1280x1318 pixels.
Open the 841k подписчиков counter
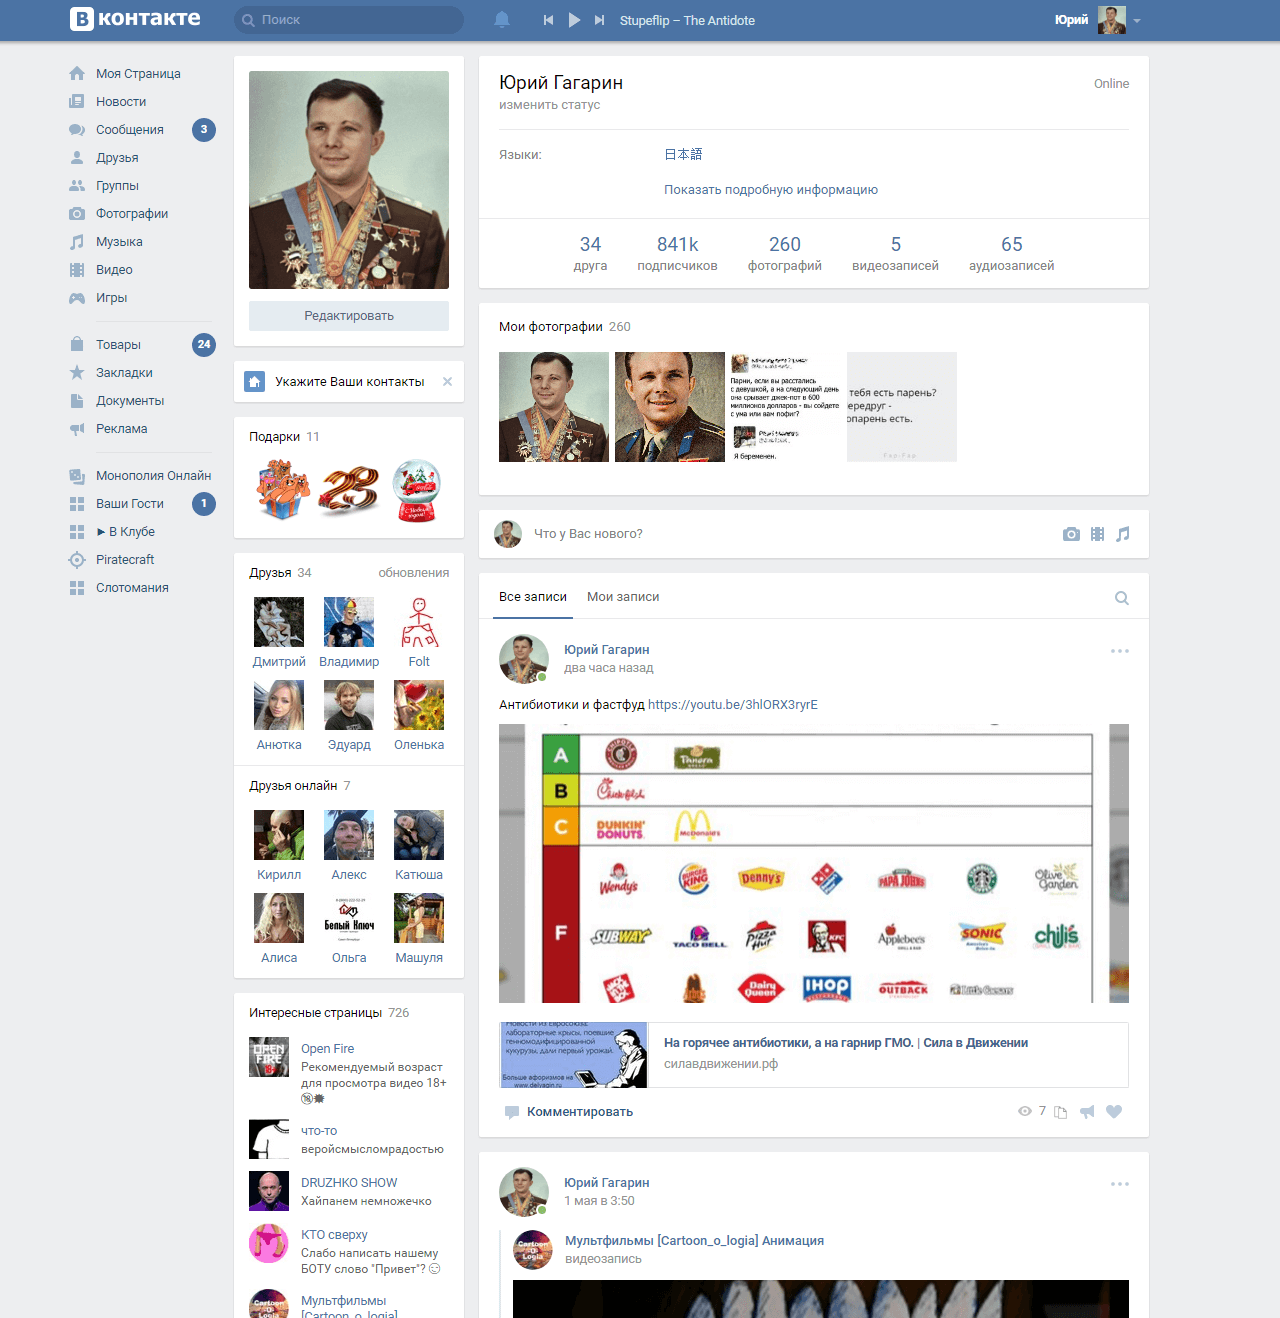pos(677,254)
